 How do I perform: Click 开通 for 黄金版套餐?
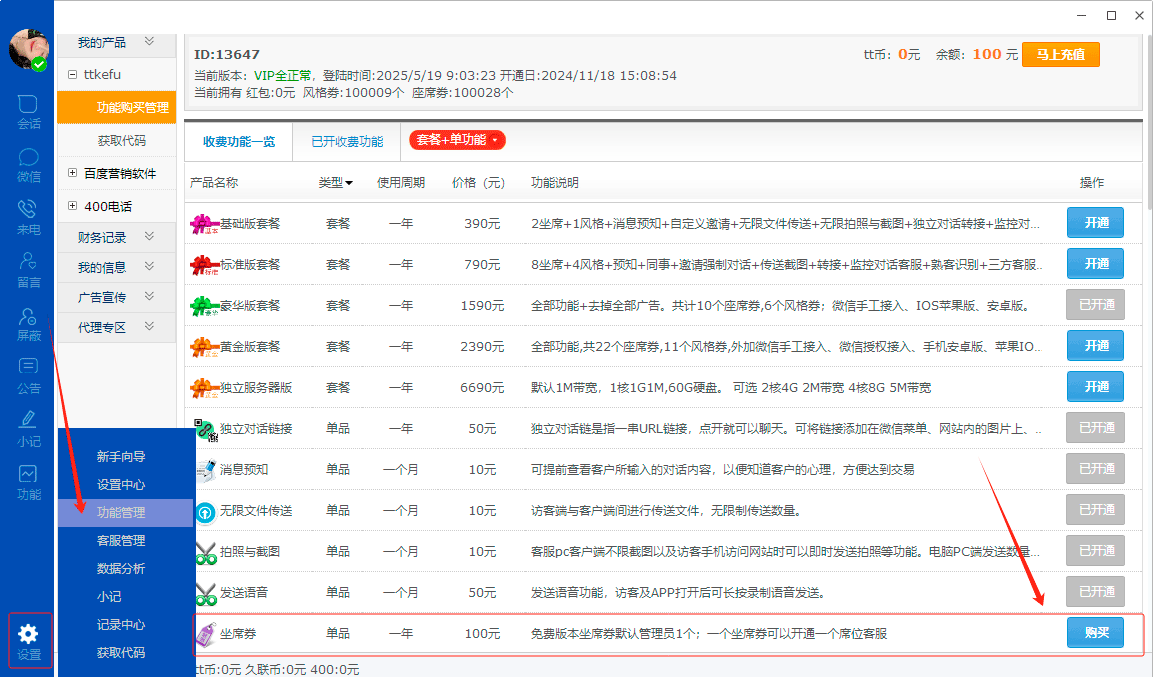pyautogui.click(x=1095, y=345)
